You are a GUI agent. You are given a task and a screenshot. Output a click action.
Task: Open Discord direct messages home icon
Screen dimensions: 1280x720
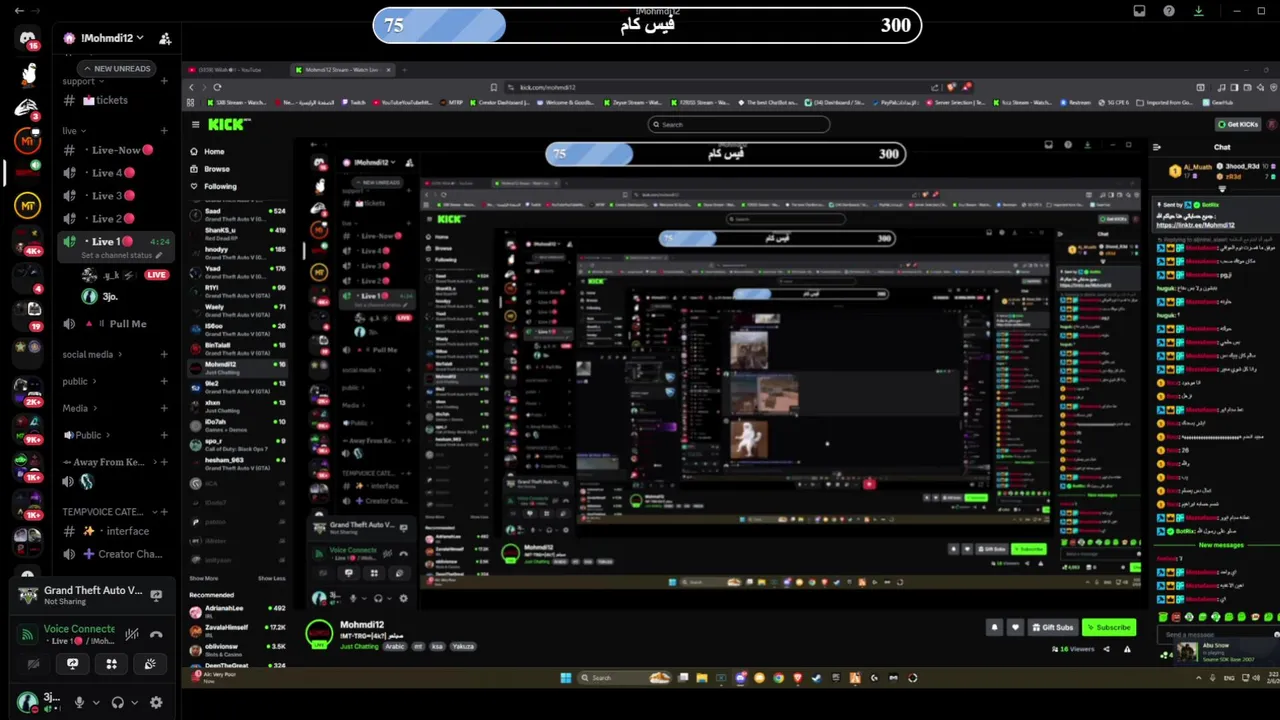pyautogui.click(x=27, y=39)
